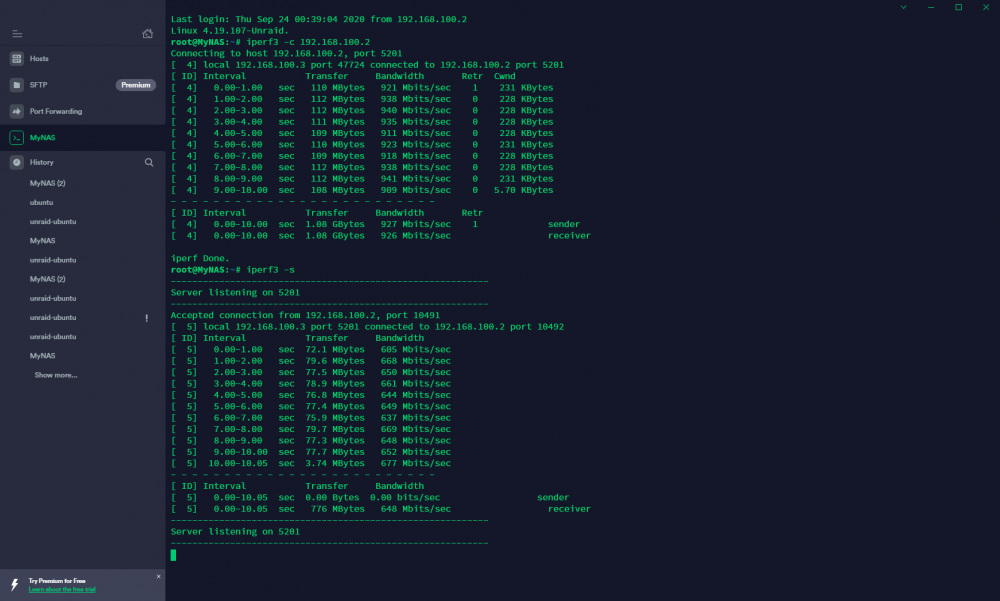Click the '776 MBytes' receiver transfer value
Image resolution: width=1000 pixels, height=601 pixels.
(x=337, y=509)
